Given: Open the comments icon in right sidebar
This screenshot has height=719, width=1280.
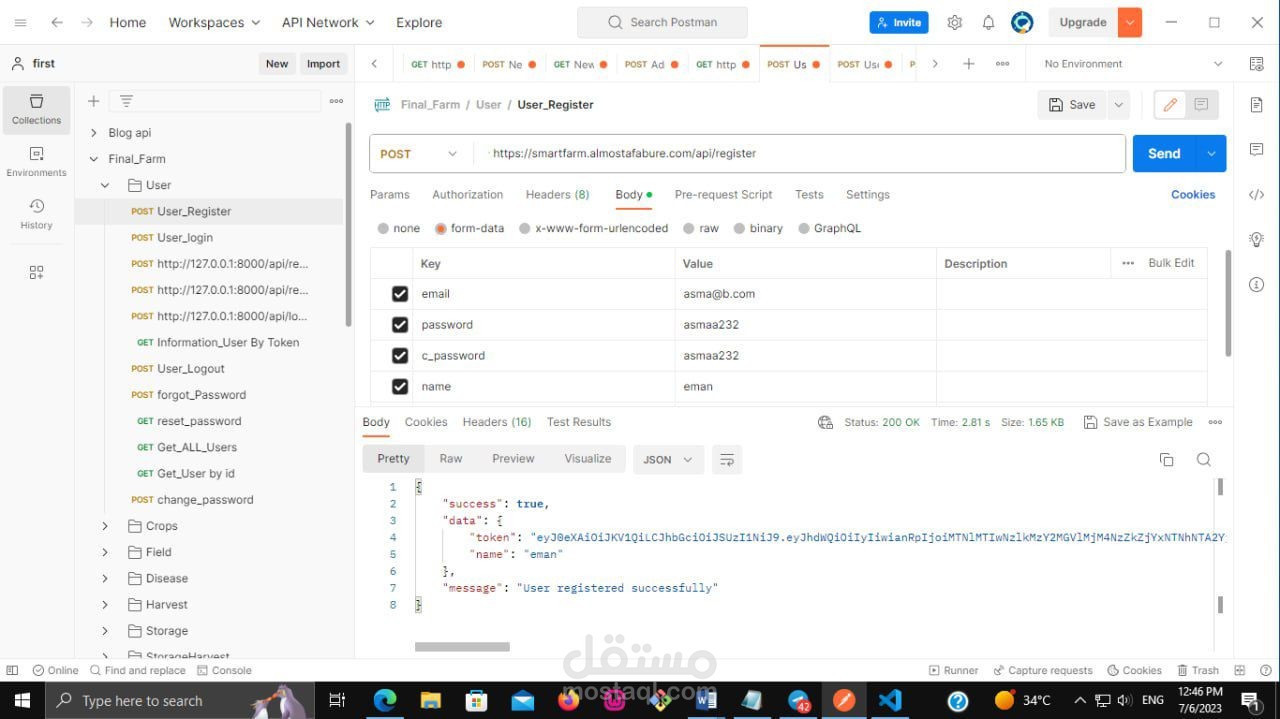Looking at the screenshot, I should point(1256,150).
